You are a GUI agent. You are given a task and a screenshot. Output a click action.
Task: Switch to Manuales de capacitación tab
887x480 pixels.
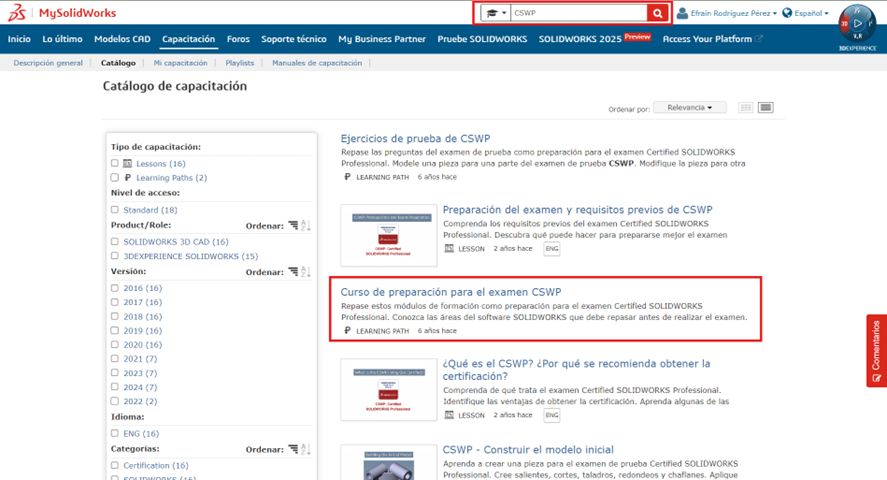coord(317,63)
